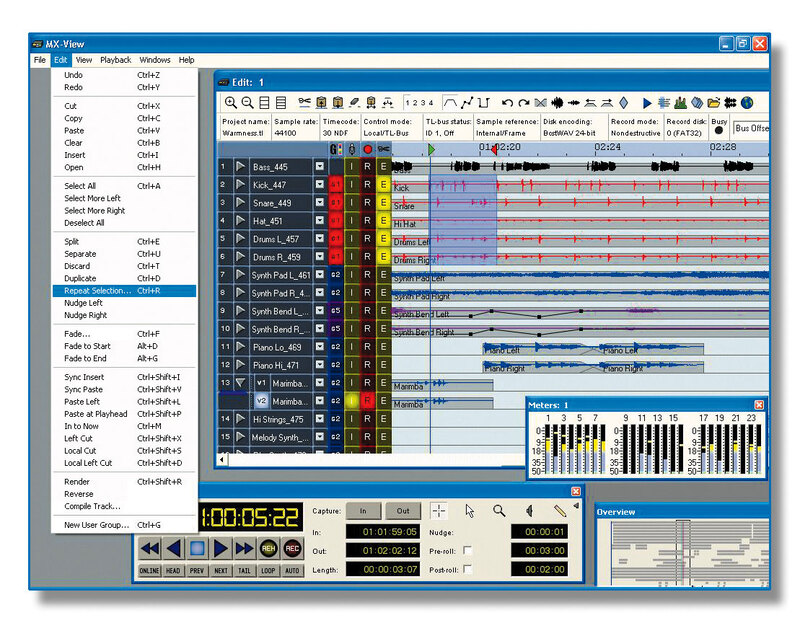Click the ONLINE transport button

coord(149,570)
